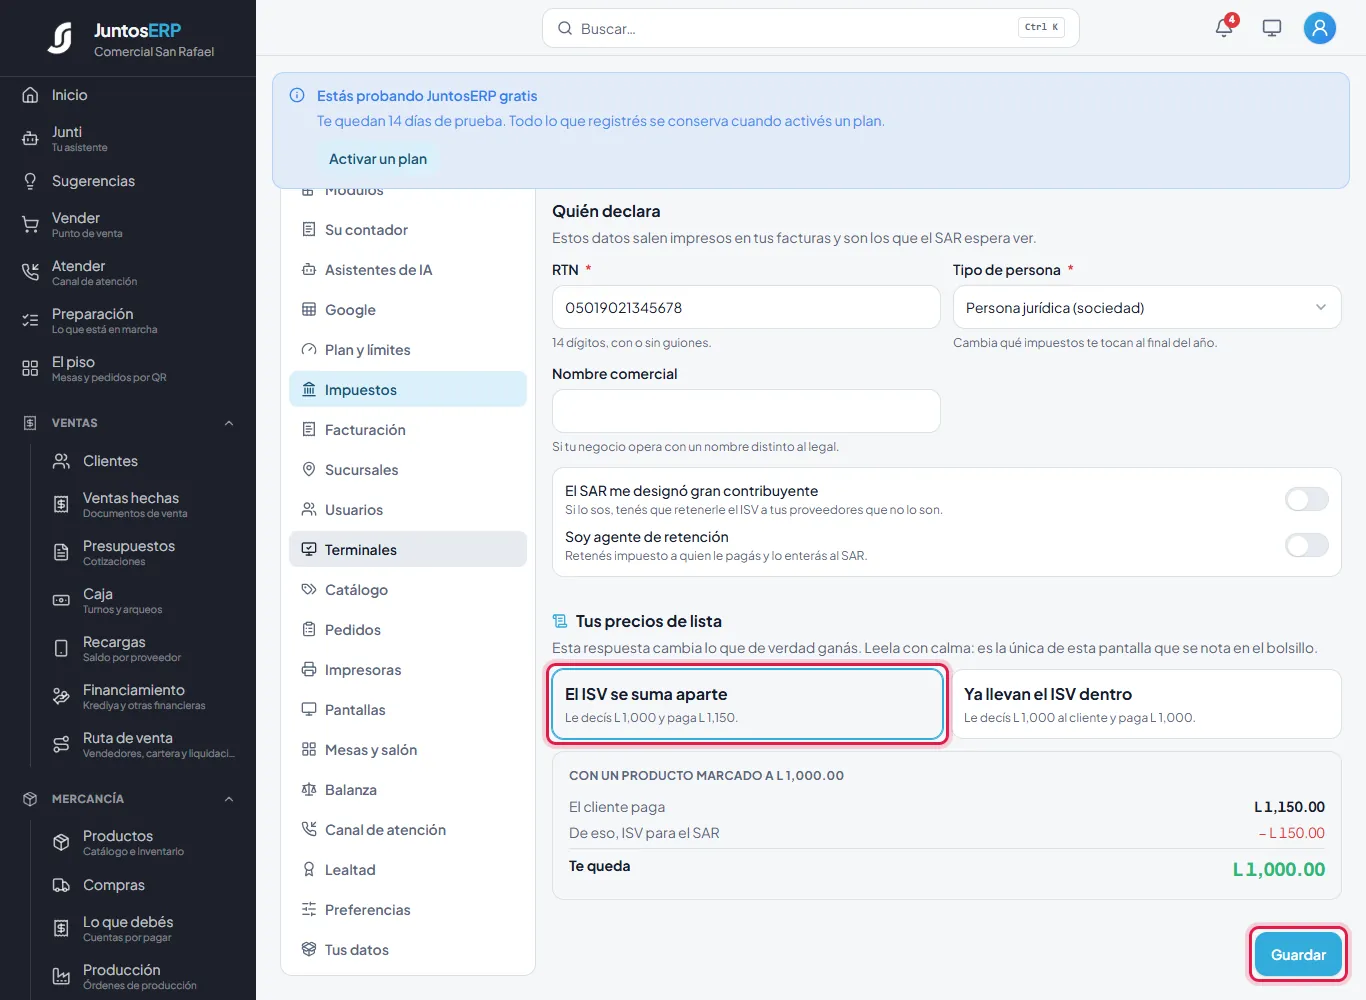
Task: Click the RTN input field
Action: [x=746, y=307]
